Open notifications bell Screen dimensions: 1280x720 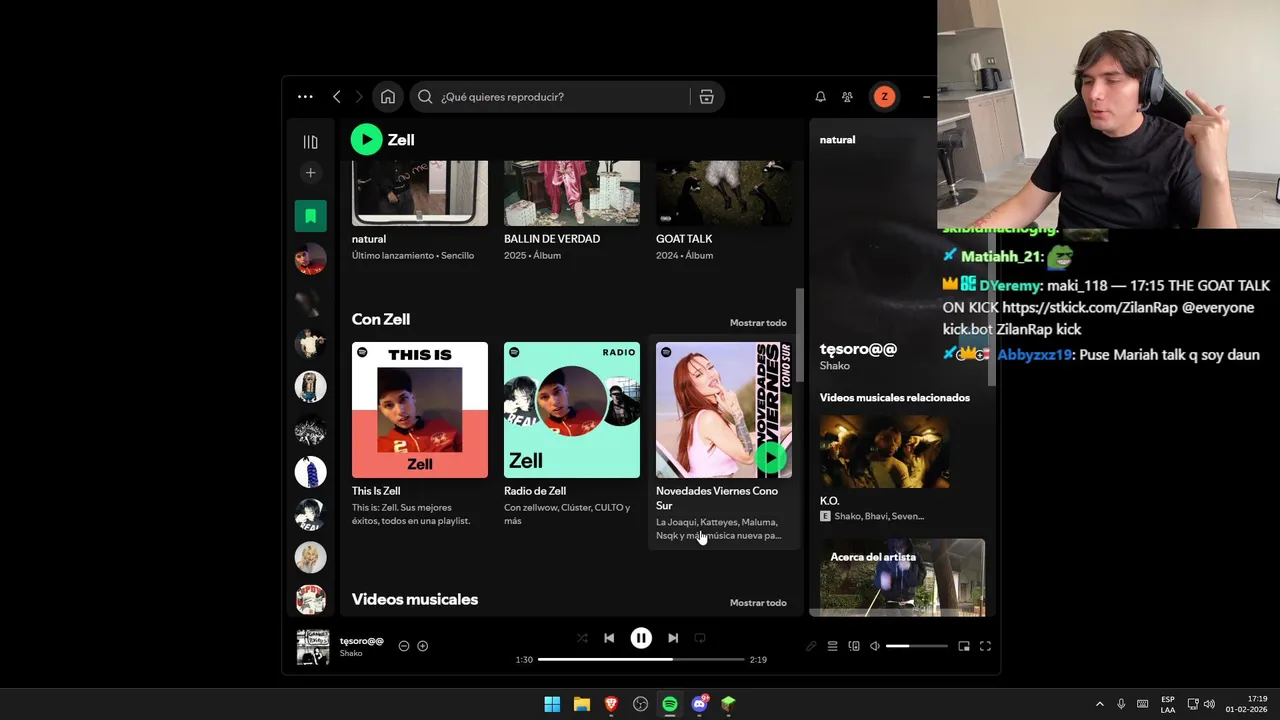(x=820, y=97)
